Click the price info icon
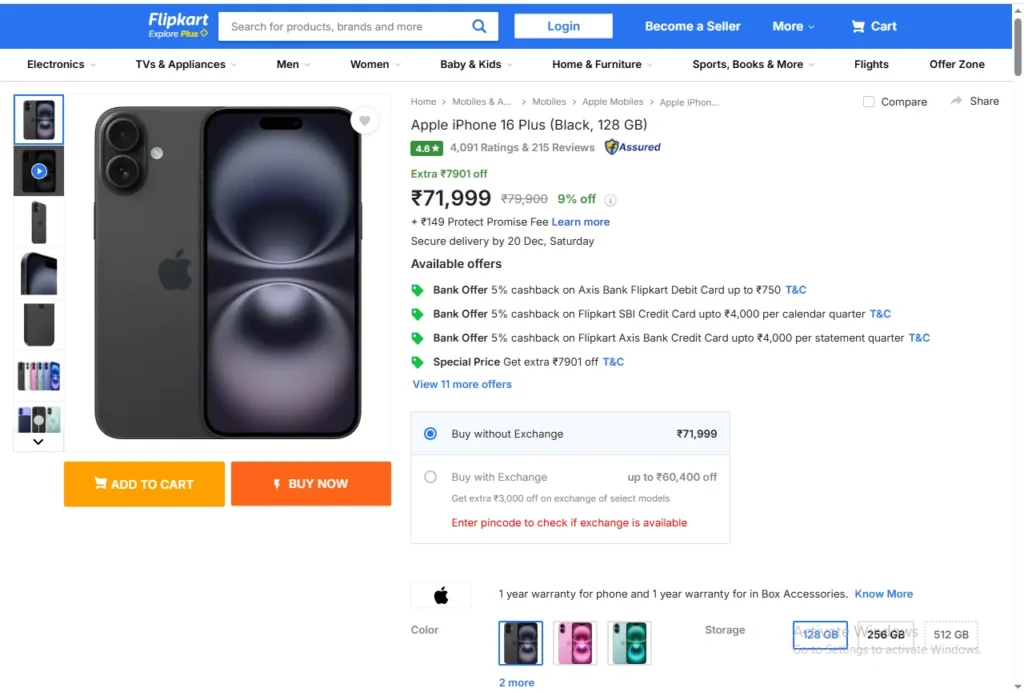Viewport: 1024px width, 692px height. [611, 200]
